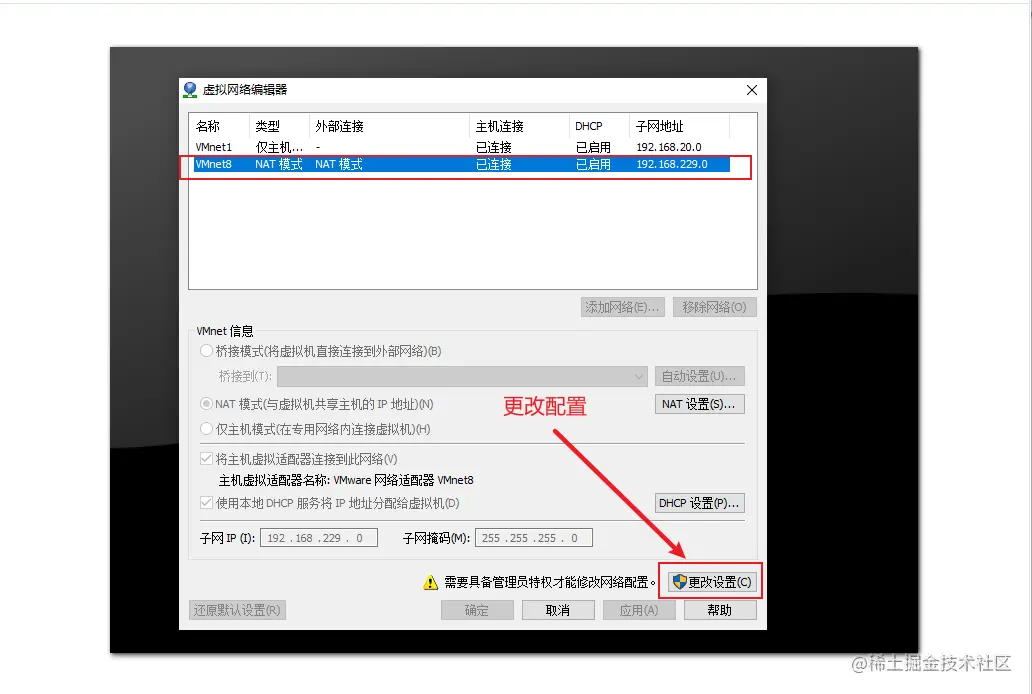Click the 帮助 button
This screenshot has width=1032, height=694.
click(x=719, y=610)
